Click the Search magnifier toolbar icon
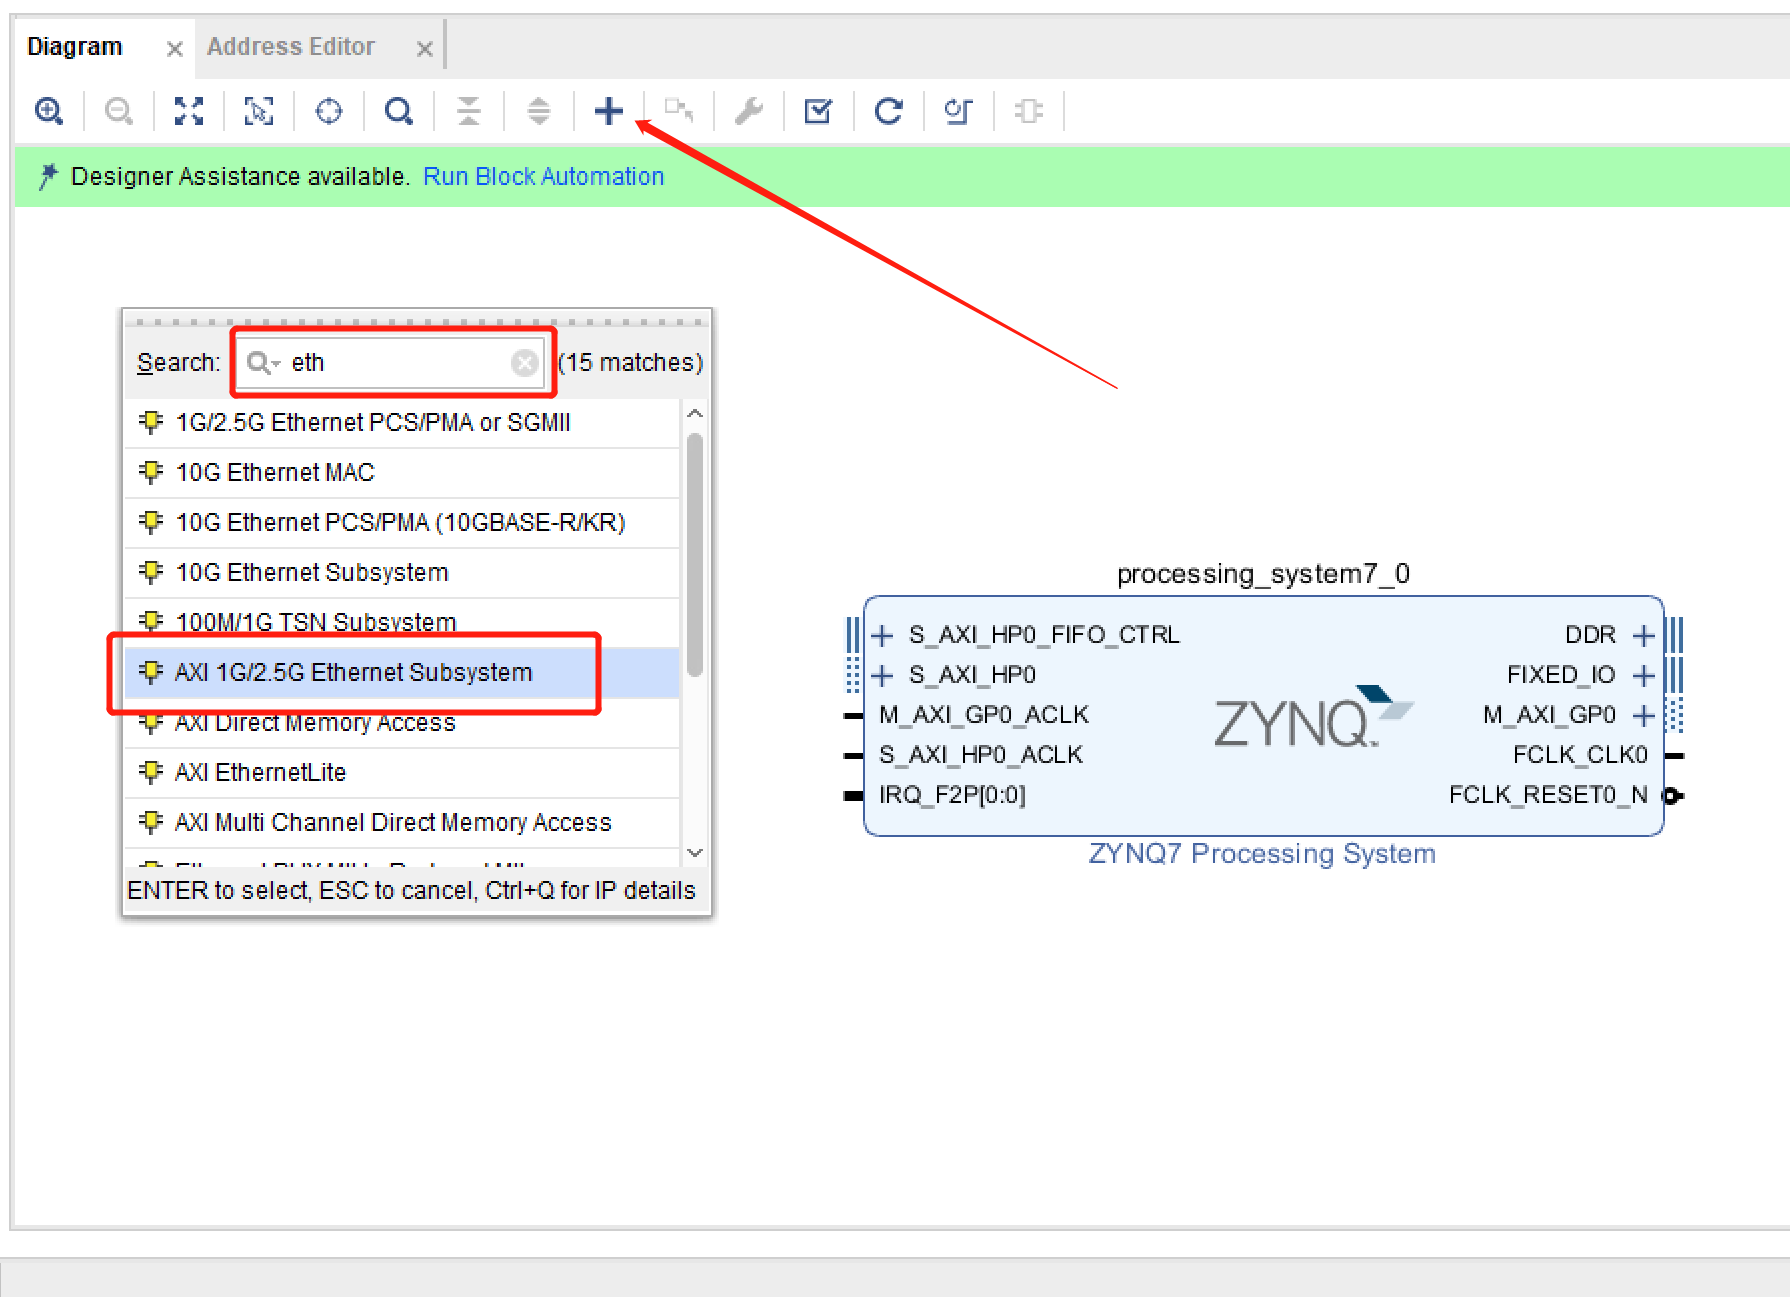 [x=399, y=111]
